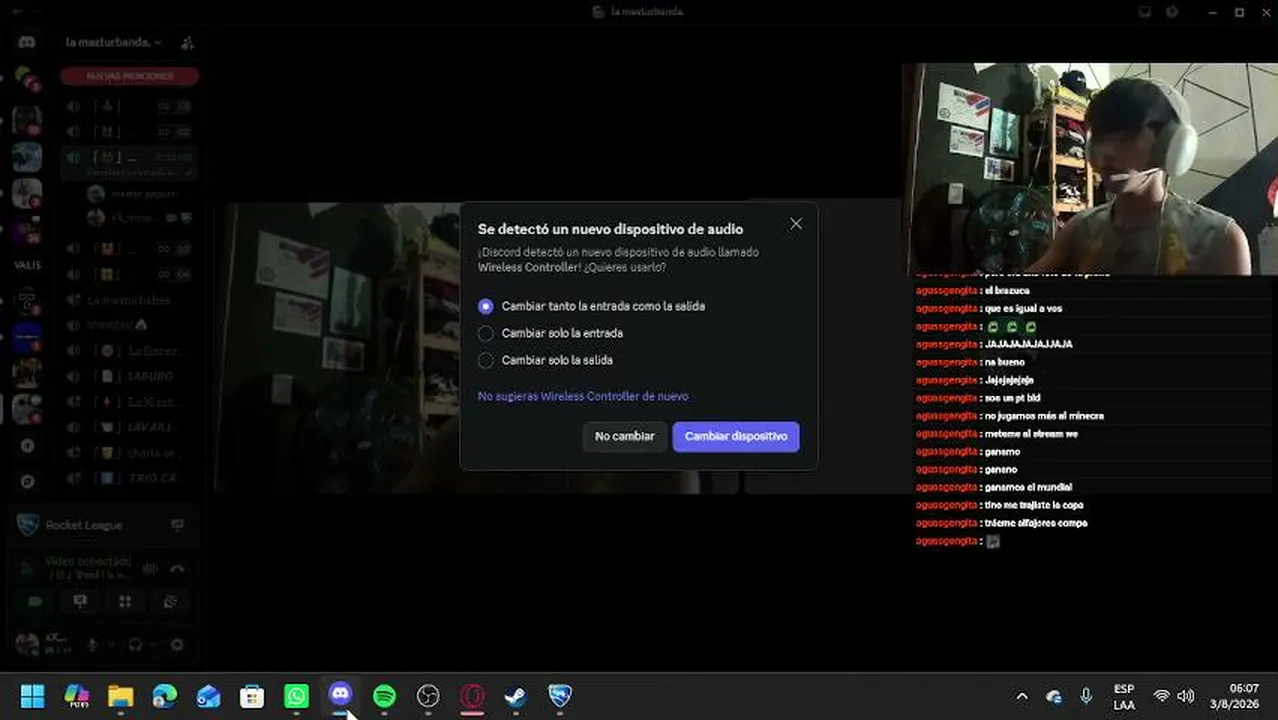Switch to Opera GX in the taskbar
Image resolution: width=1278 pixels, height=720 pixels.
coord(472,696)
